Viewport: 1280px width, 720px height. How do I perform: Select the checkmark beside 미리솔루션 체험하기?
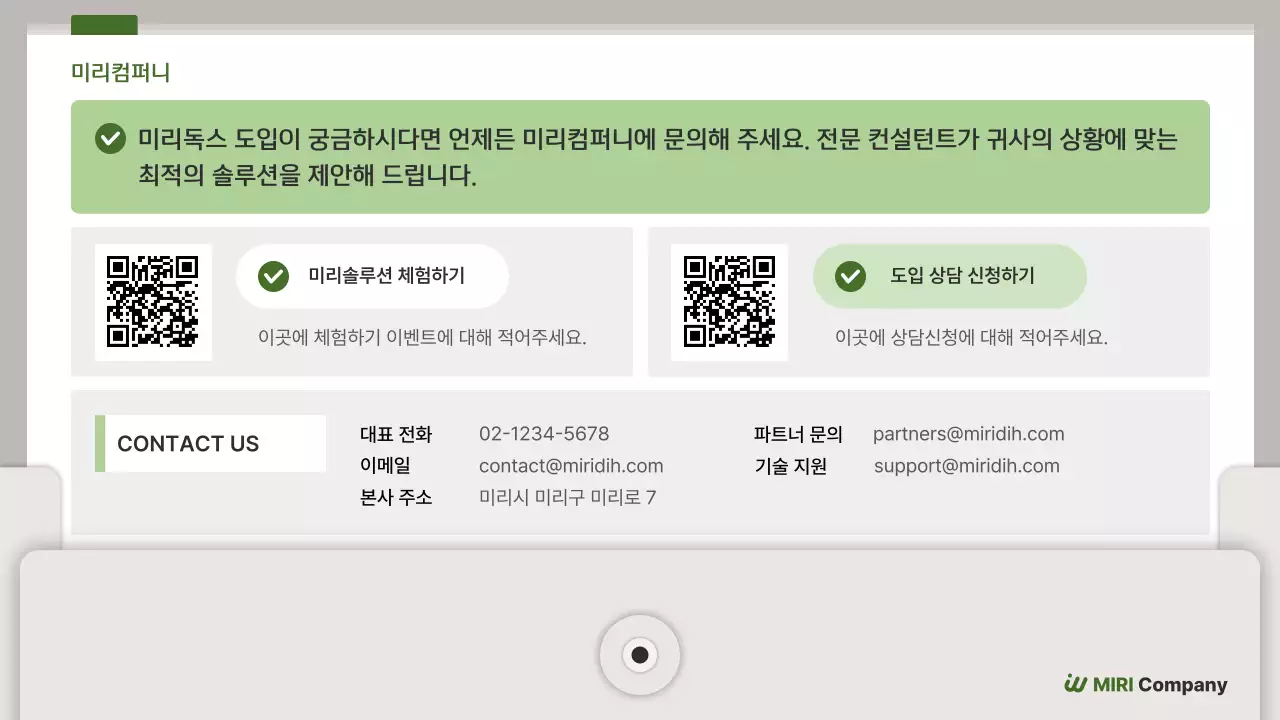271,276
